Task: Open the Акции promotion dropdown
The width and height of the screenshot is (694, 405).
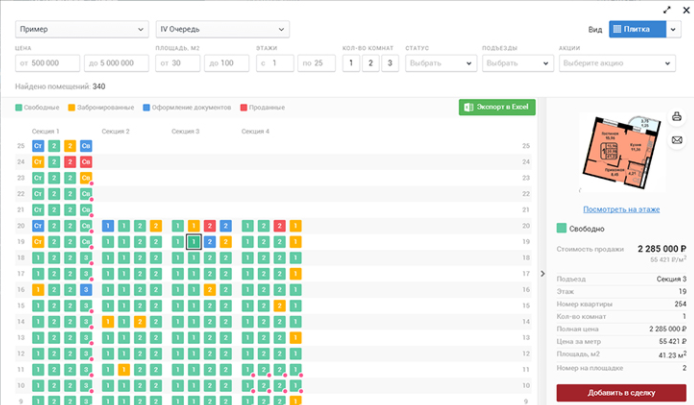Action: [x=617, y=63]
